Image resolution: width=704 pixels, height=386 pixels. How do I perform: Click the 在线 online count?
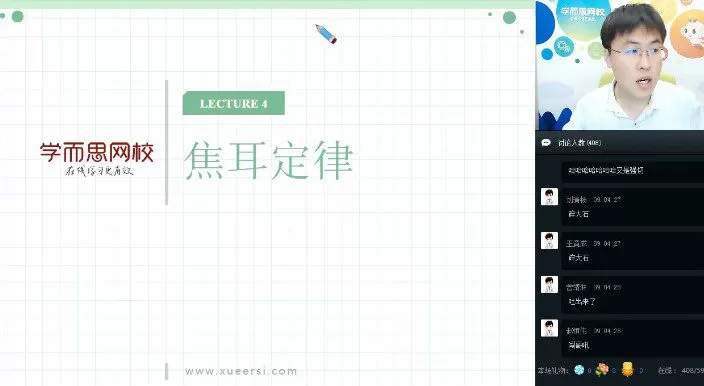pos(681,371)
